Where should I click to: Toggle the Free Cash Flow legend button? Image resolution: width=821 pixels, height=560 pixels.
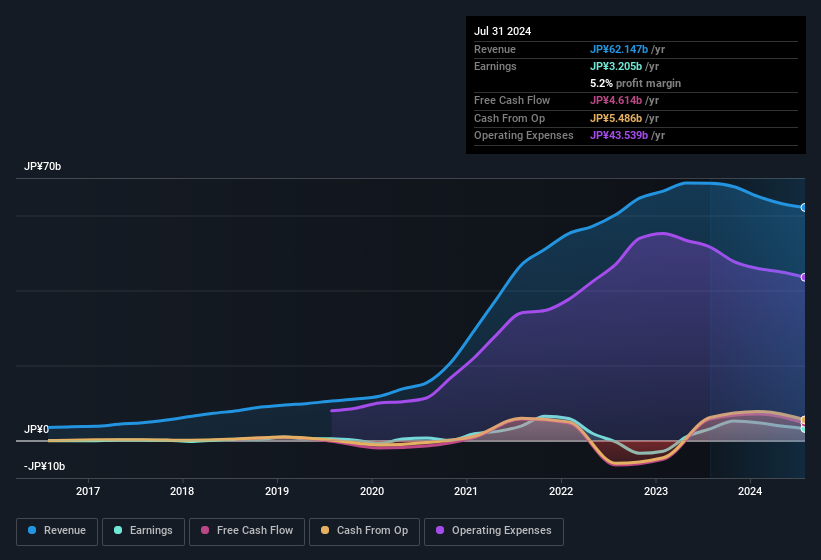247,531
